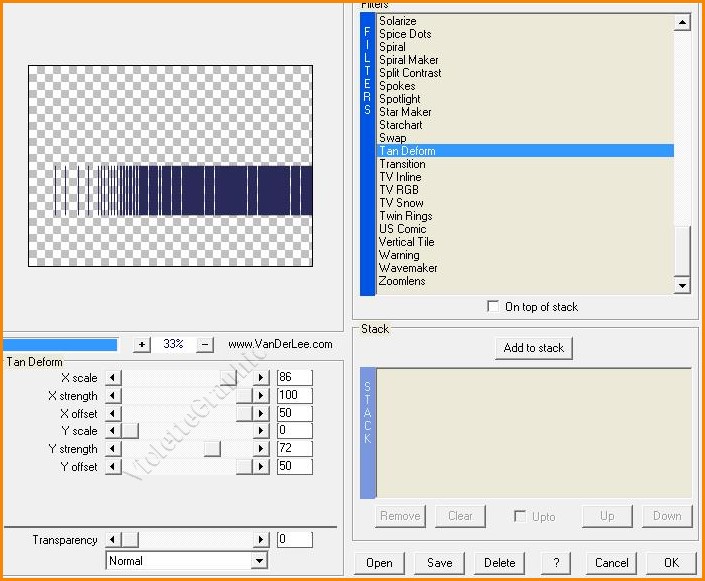
Task: Click the Add to stack button
Action: pos(533,348)
